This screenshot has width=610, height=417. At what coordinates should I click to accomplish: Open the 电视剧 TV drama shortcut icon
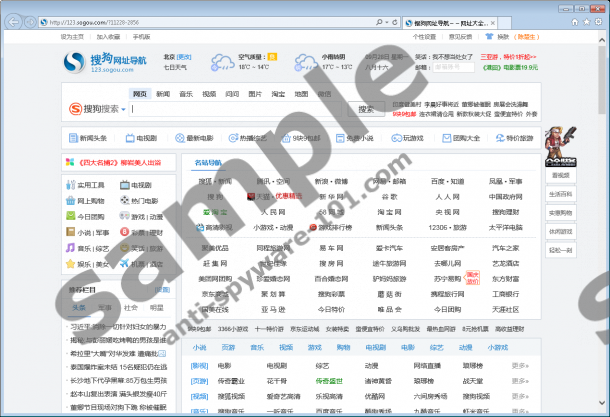click(x=141, y=138)
